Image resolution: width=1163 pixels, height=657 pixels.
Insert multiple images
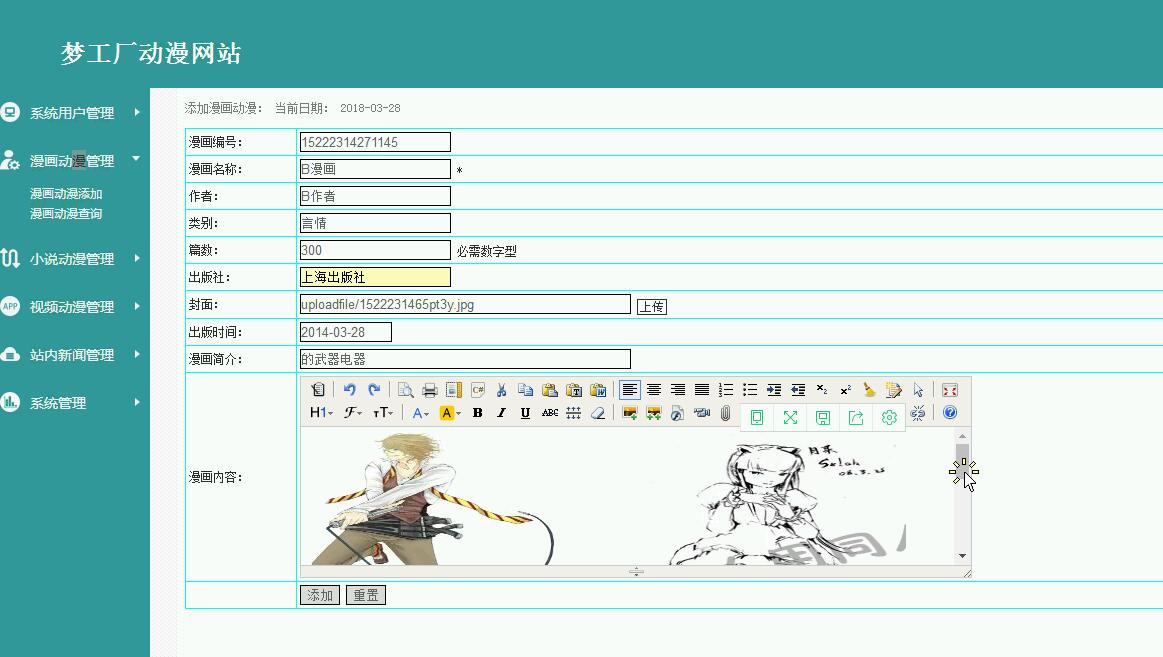(653, 413)
